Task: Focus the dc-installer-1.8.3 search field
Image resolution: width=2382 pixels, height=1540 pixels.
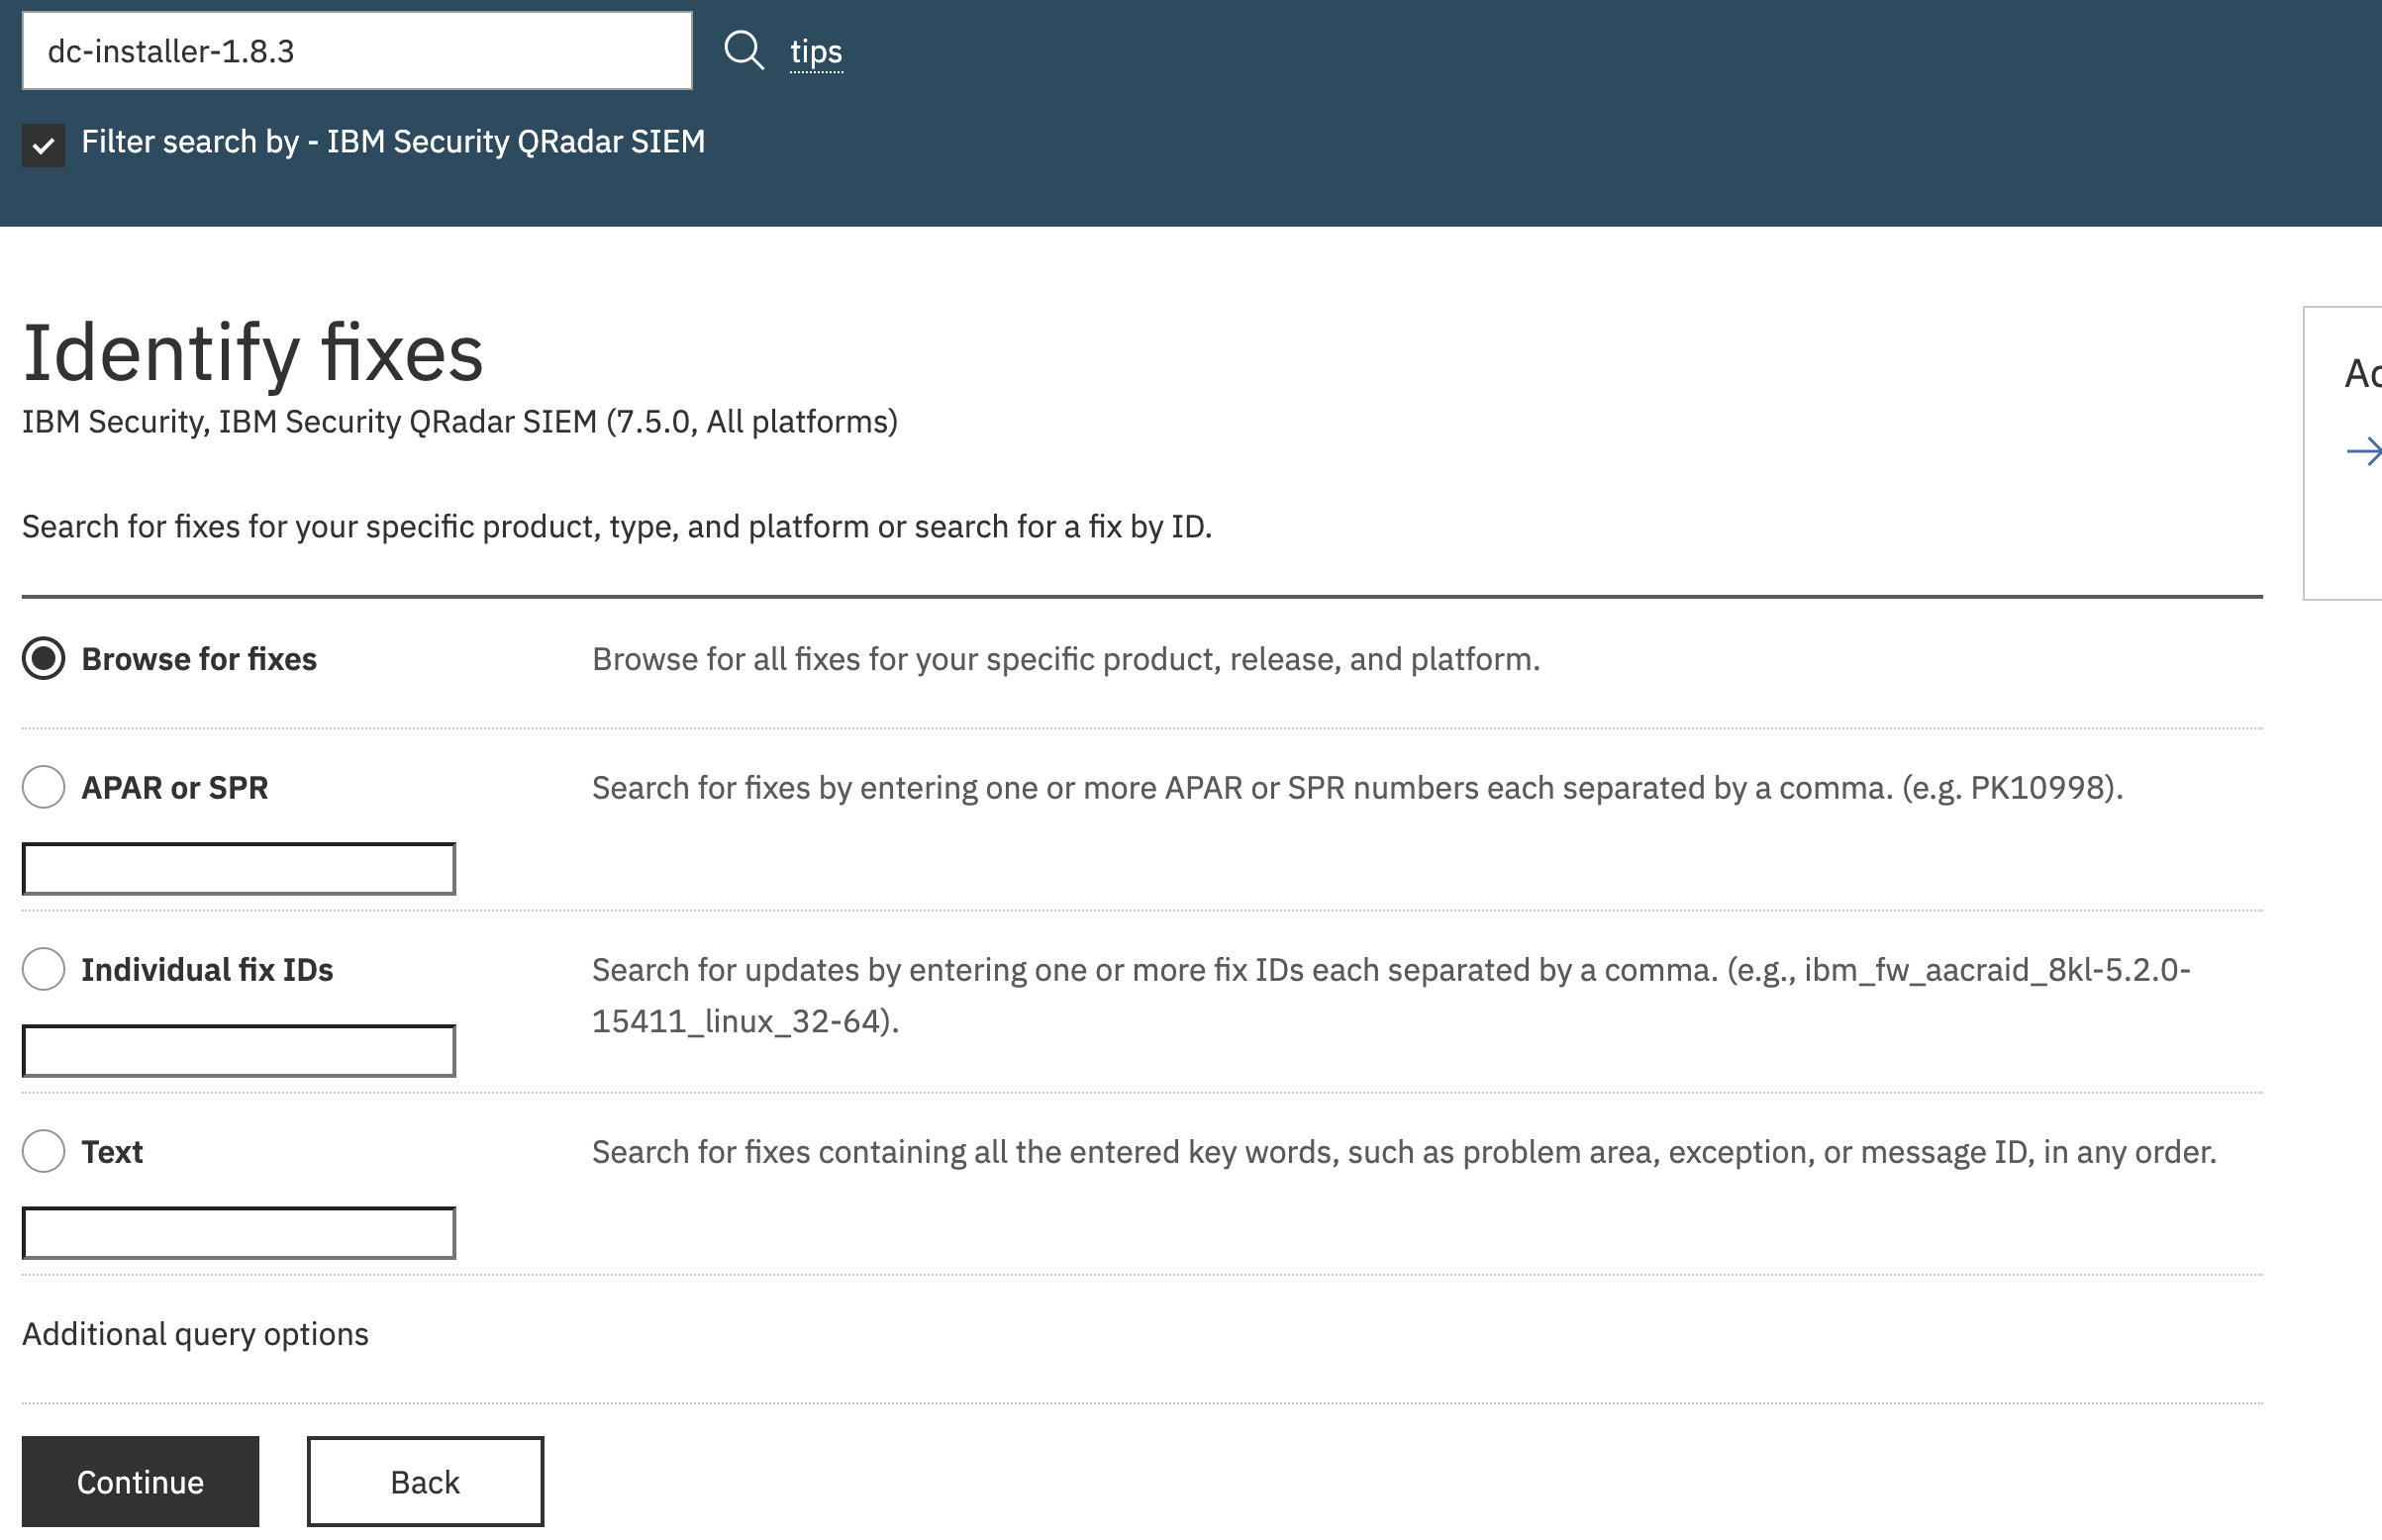Action: point(357,51)
